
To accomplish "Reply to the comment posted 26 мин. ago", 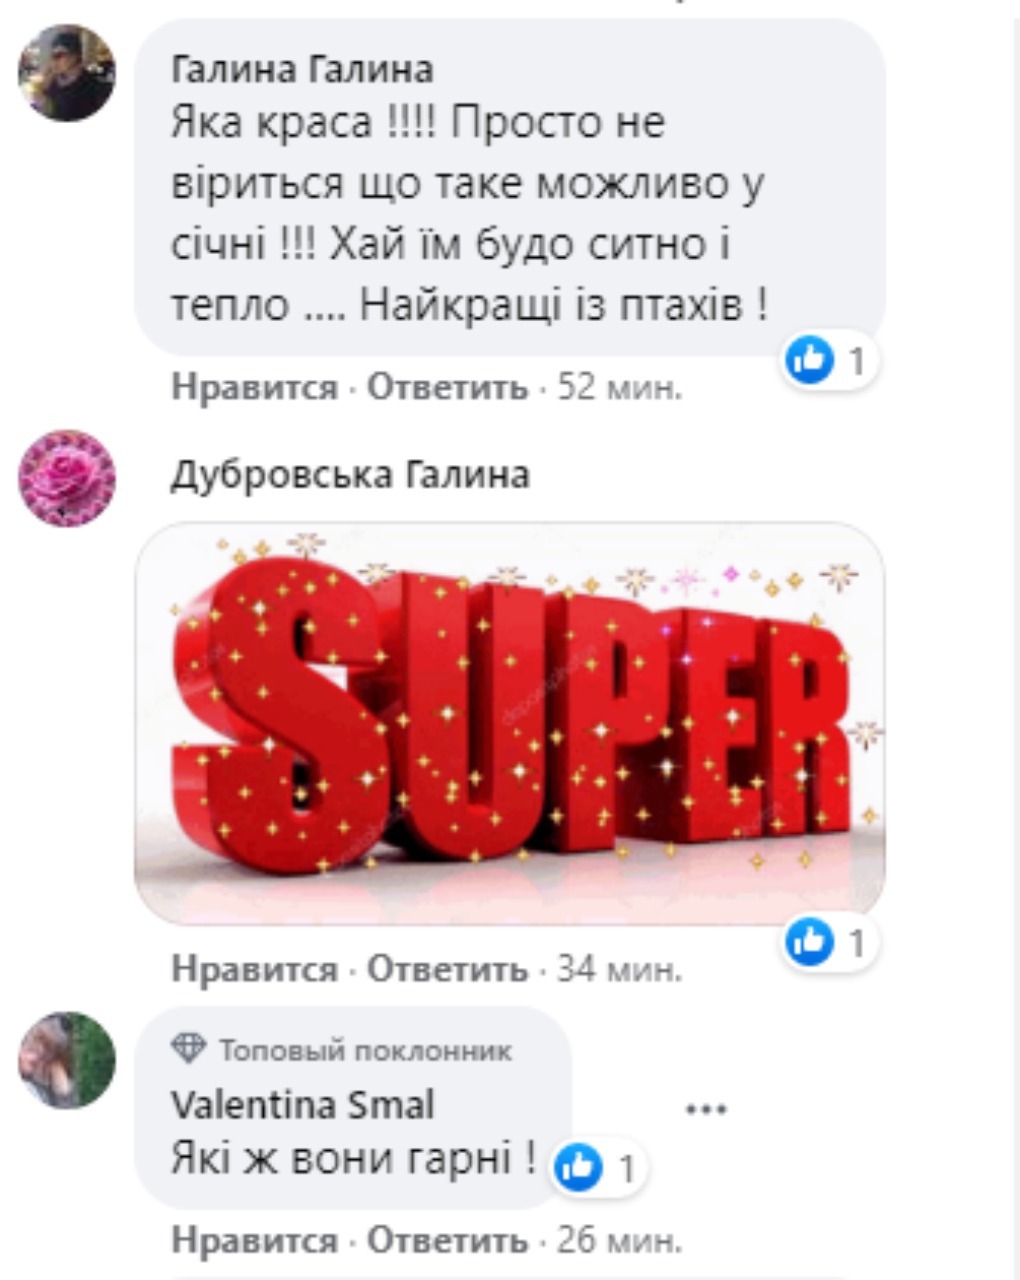I will tap(447, 1241).
